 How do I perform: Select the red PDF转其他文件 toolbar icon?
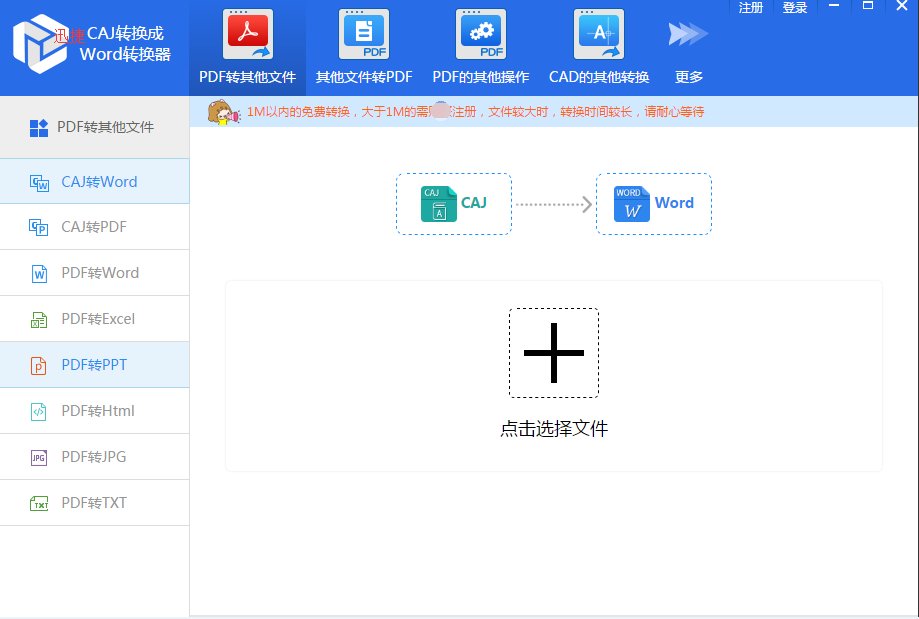247,36
